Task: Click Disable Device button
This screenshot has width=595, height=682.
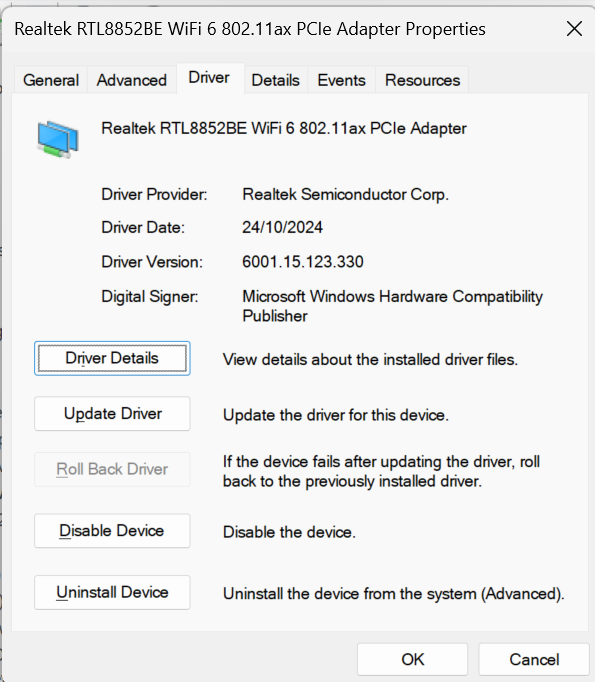Action: tap(112, 531)
